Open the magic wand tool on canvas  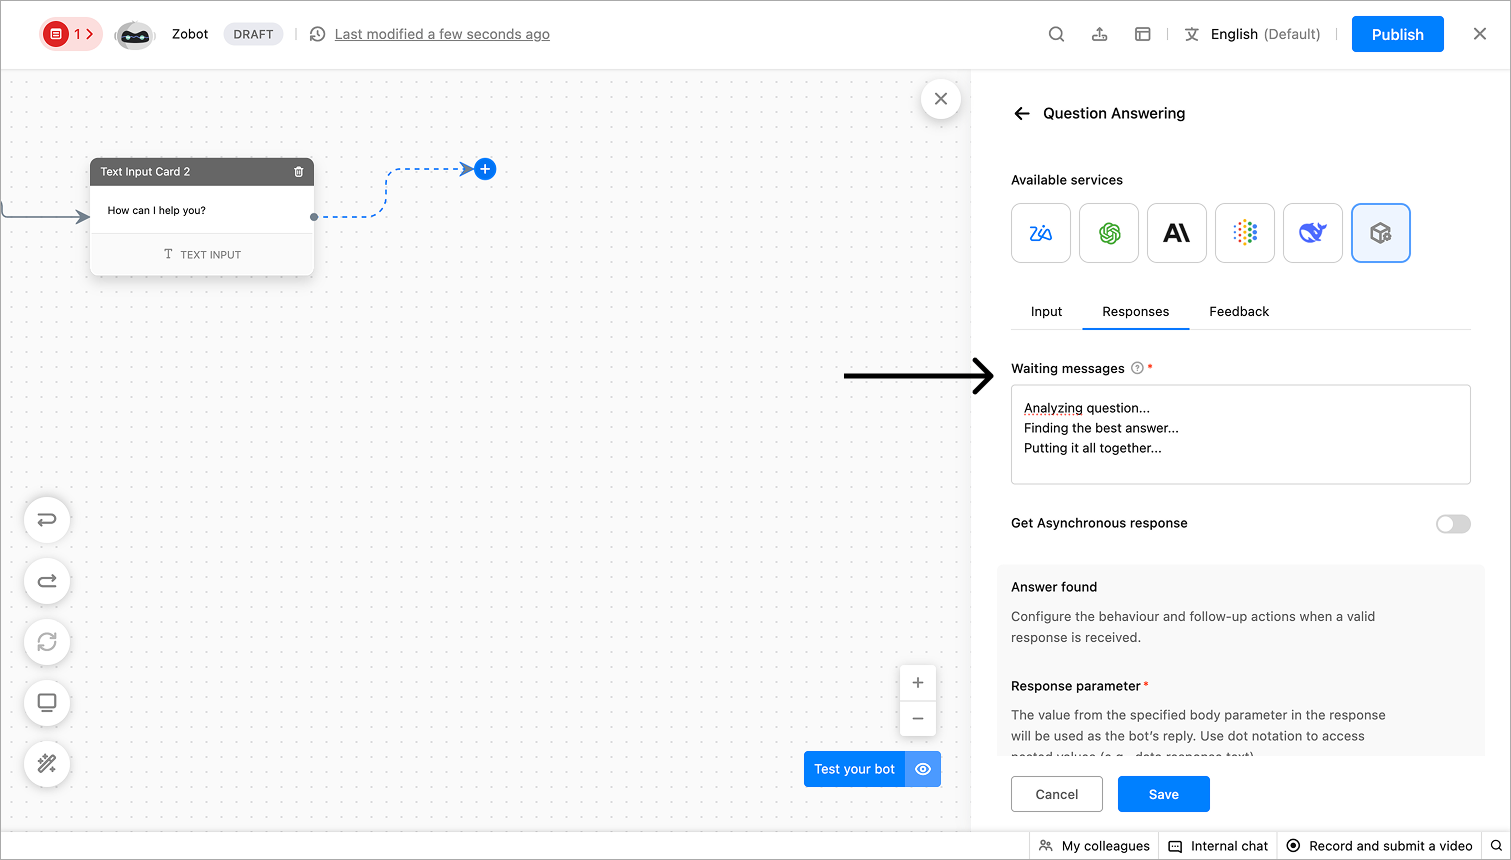pos(47,764)
